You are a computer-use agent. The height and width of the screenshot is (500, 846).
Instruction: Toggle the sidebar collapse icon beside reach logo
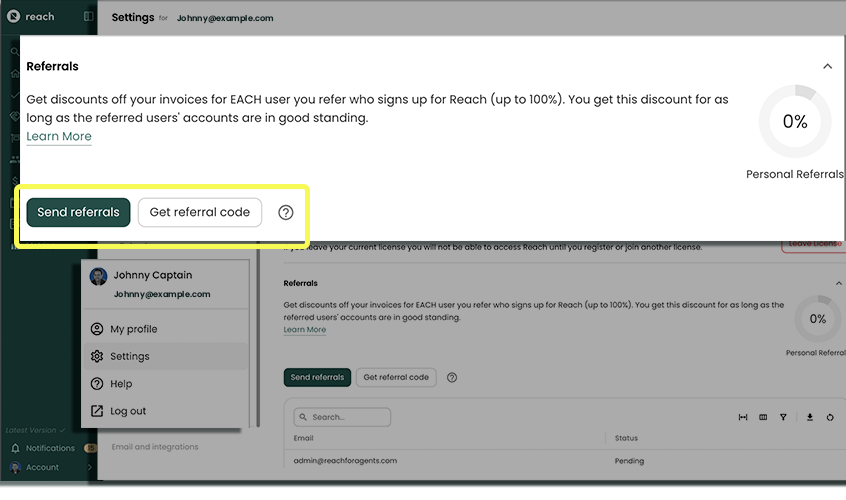88,17
